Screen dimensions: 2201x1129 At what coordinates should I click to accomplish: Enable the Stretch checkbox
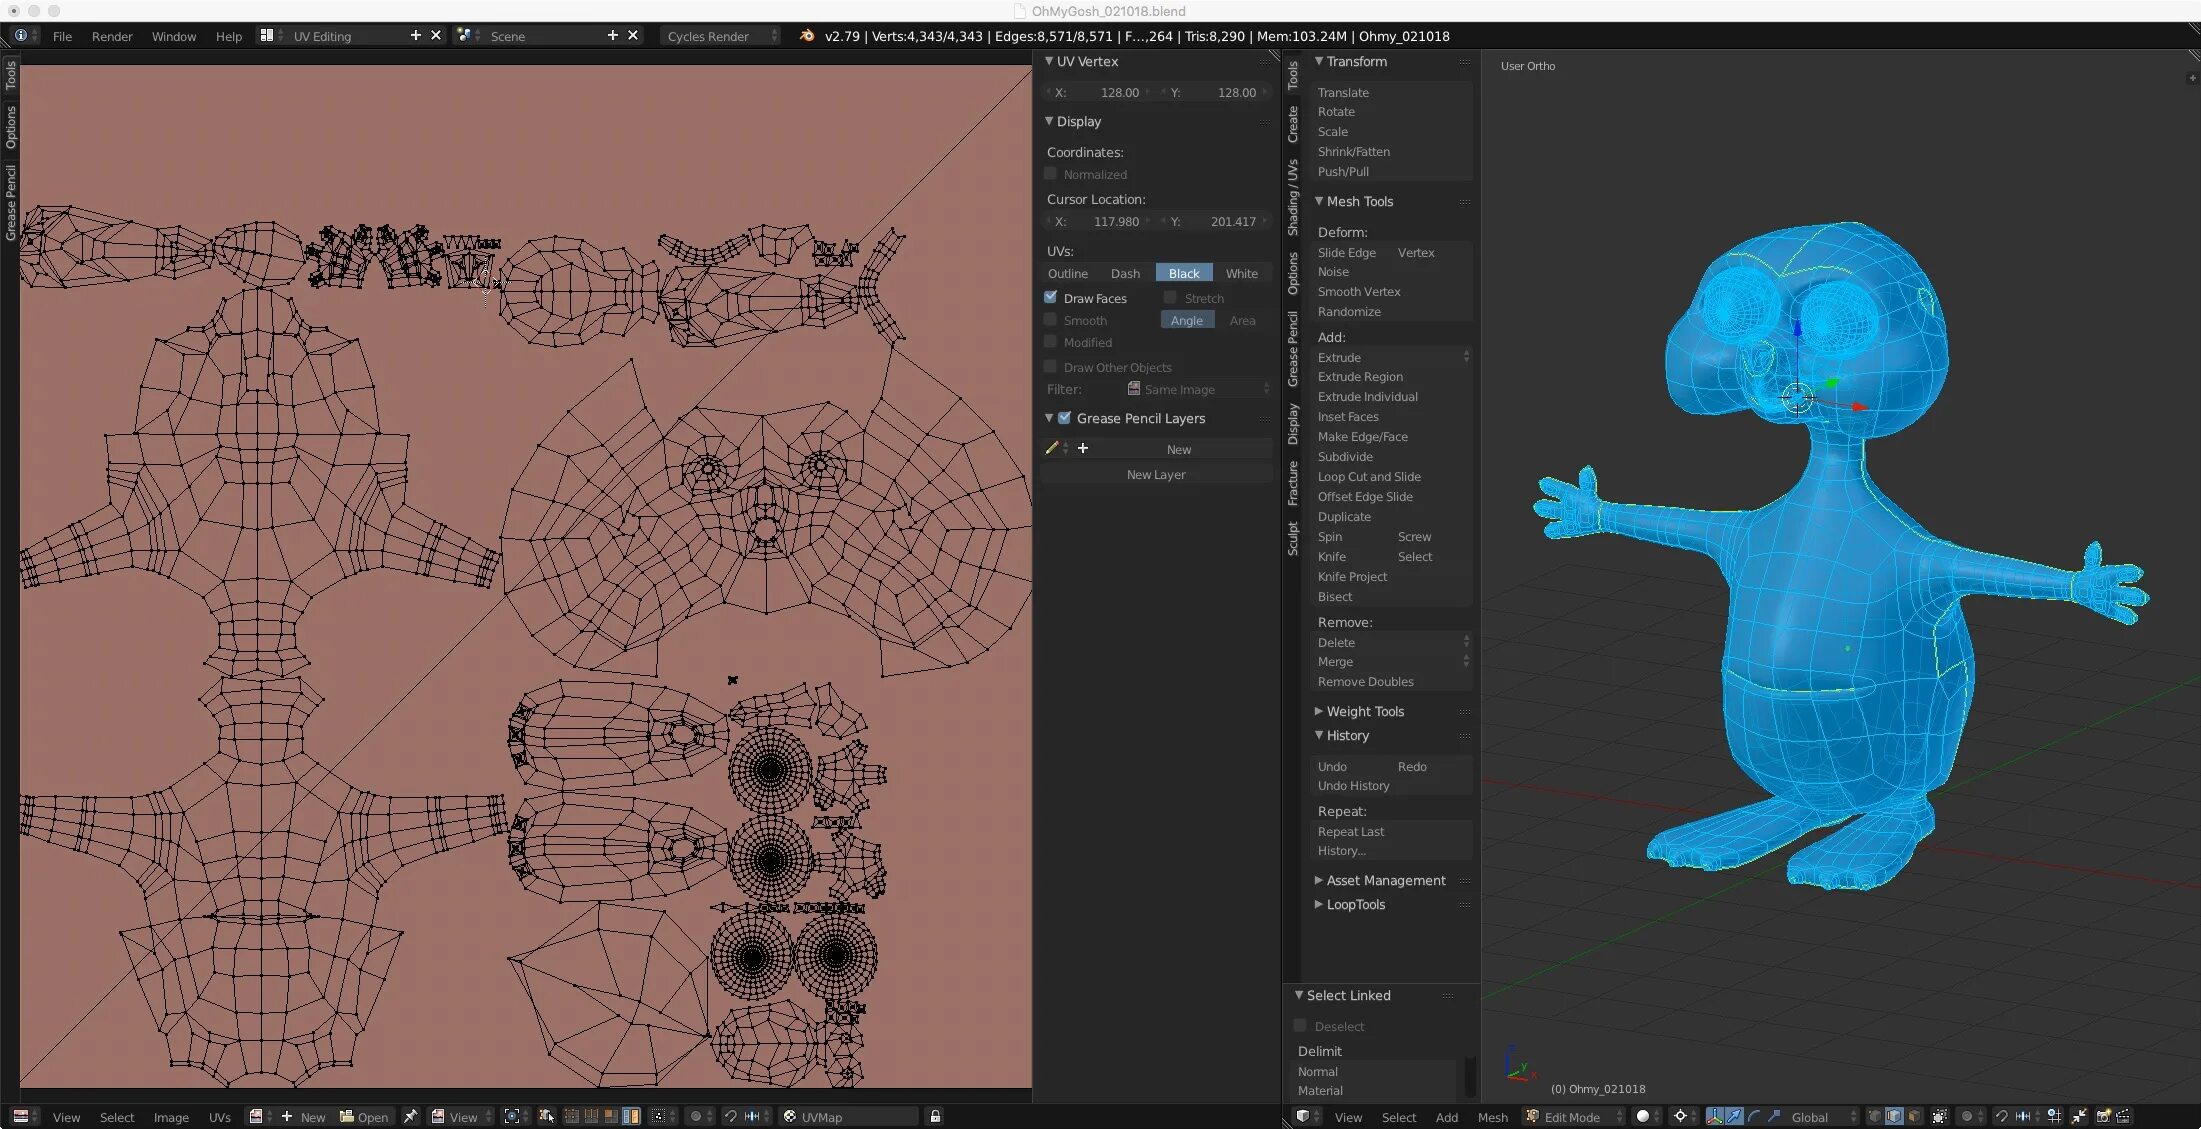tap(1170, 298)
